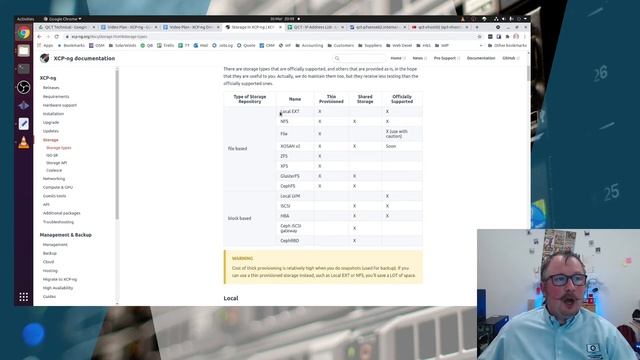Image resolution: width=640 pixels, height=360 pixels.
Task: Open the Other bookmarks folder
Action: tap(507, 46)
